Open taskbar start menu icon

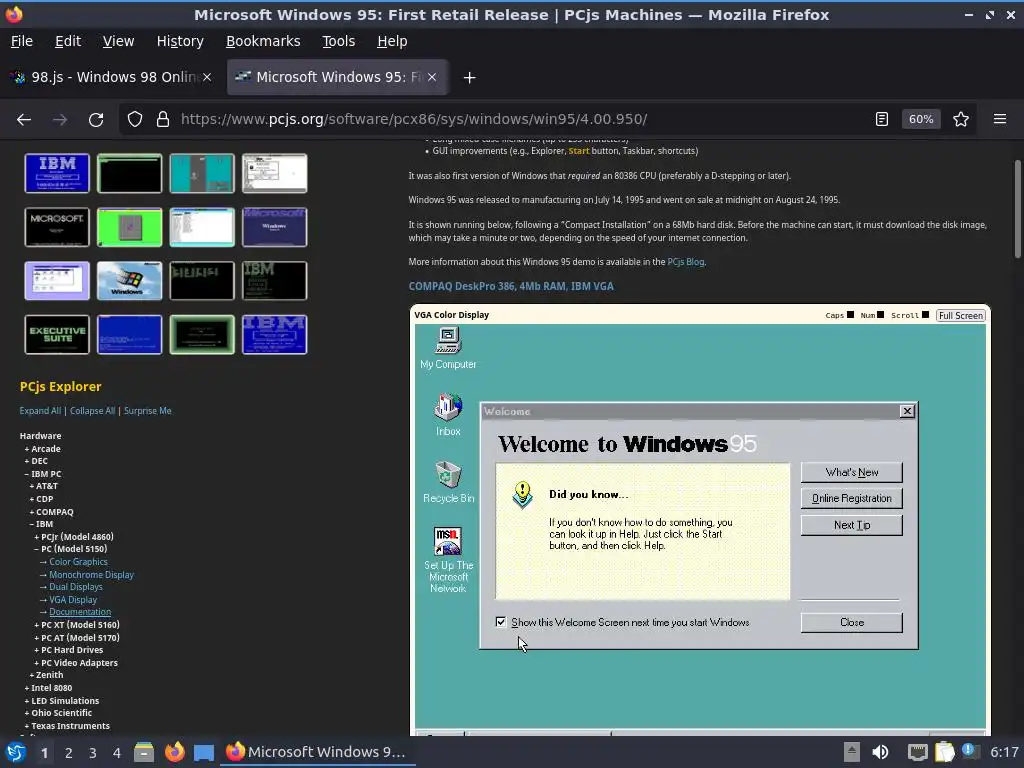tap(16, 752)
